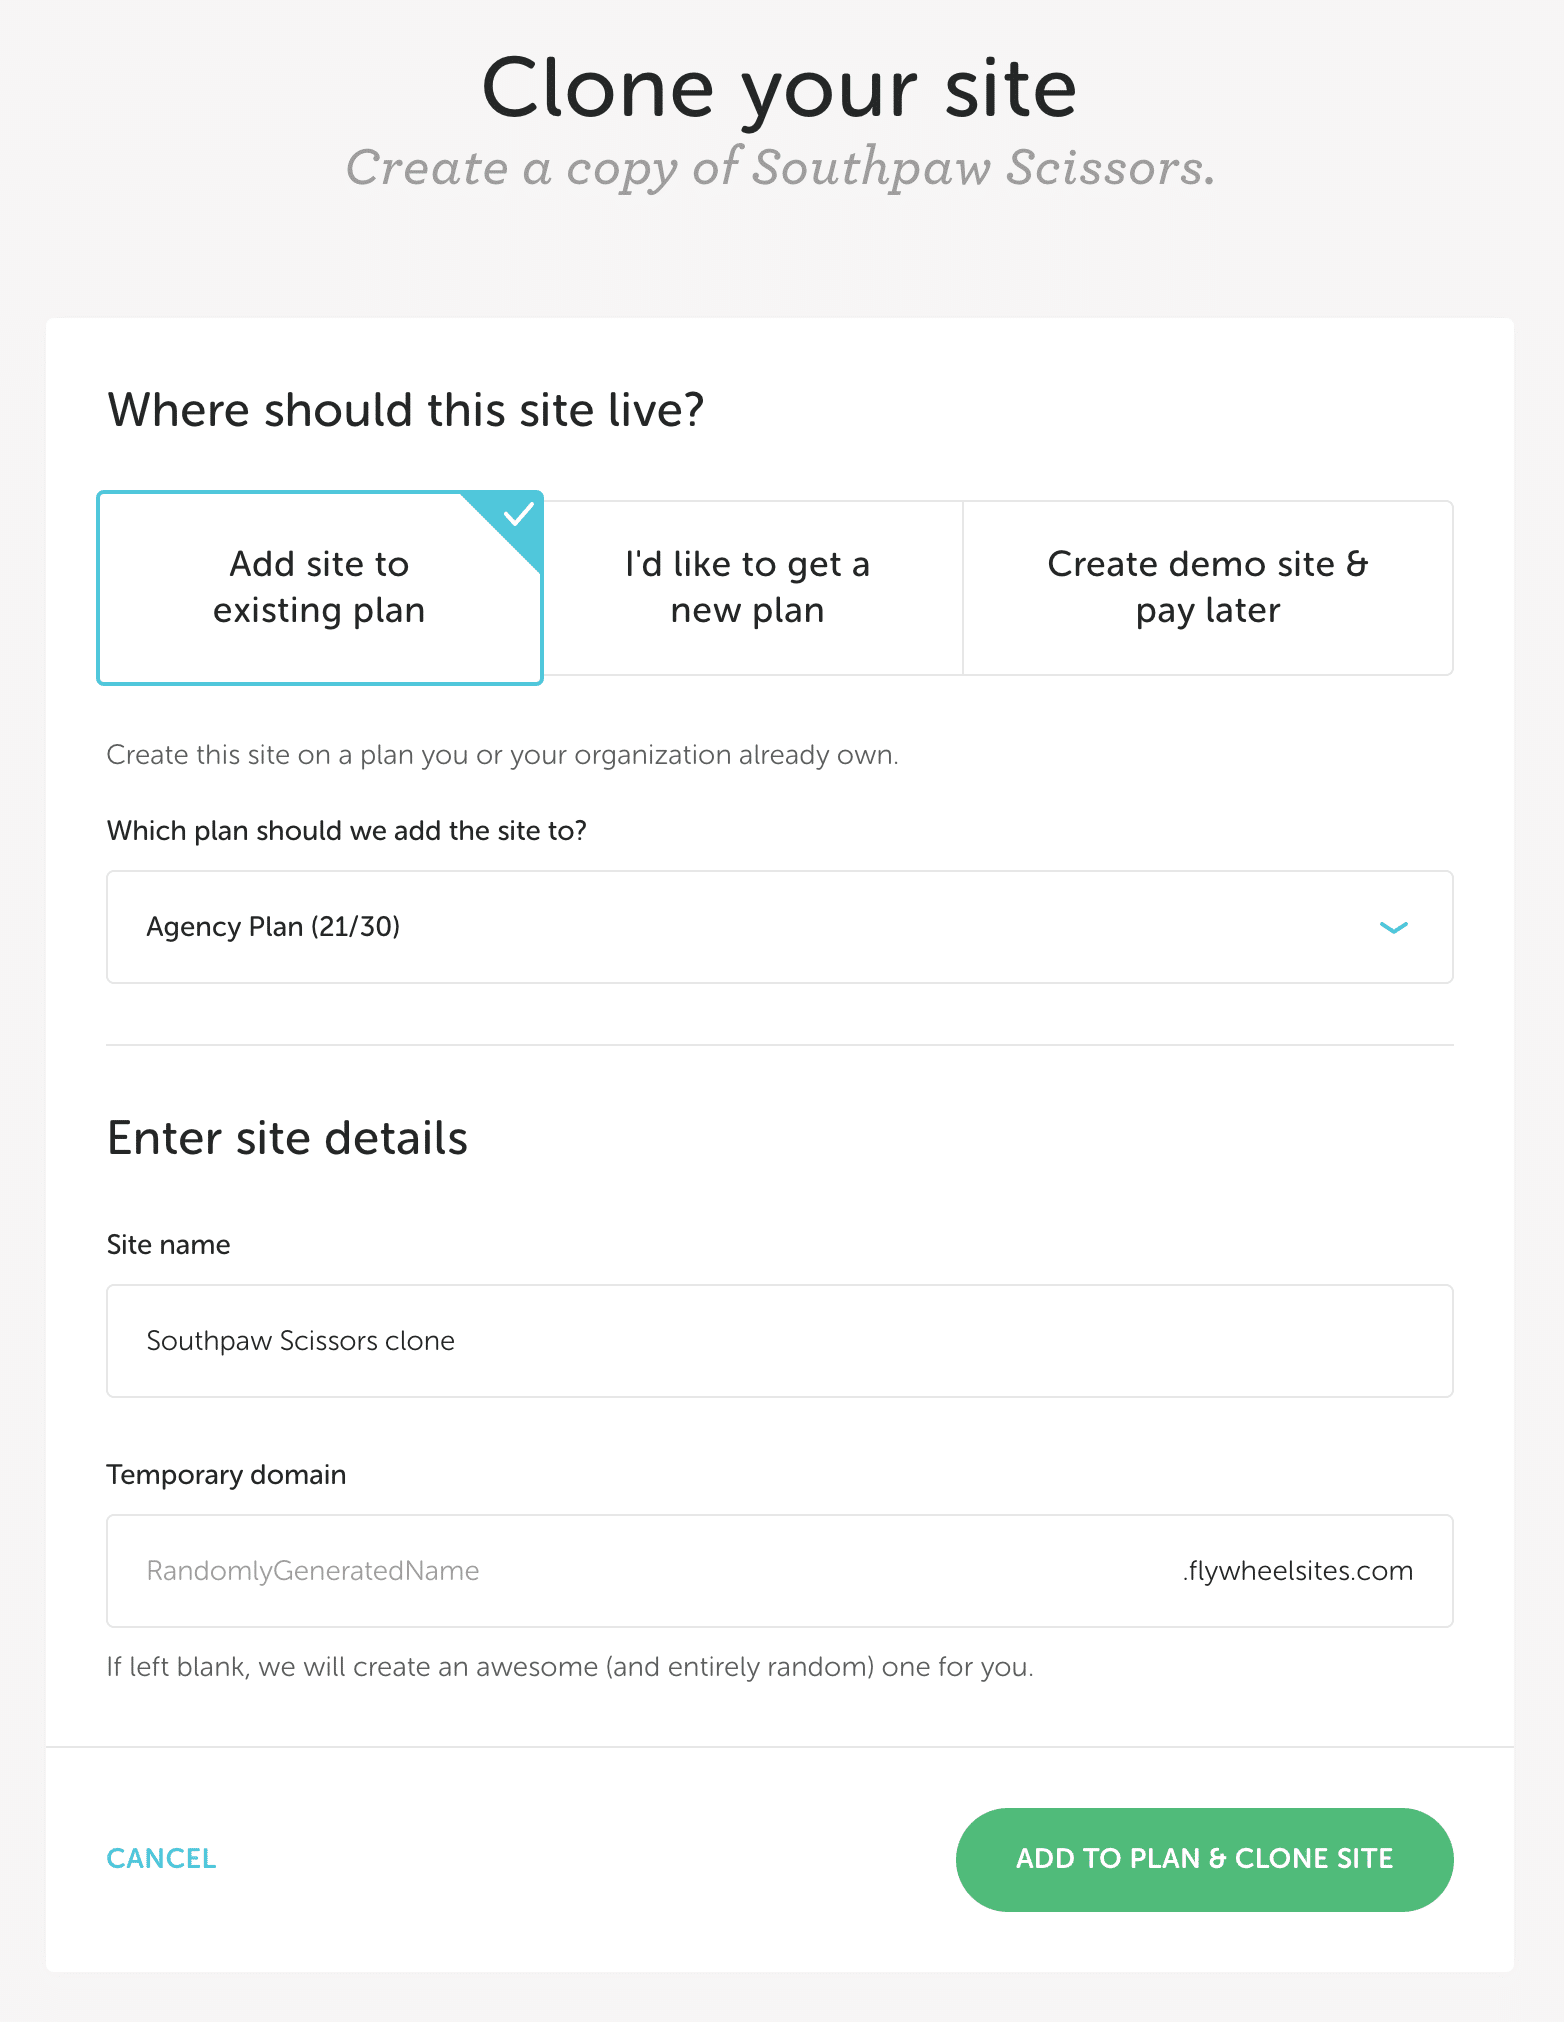Open the Agency Plan (21/30) dropdown
The image size is (1564, 2022).
[x=778, y=927]
